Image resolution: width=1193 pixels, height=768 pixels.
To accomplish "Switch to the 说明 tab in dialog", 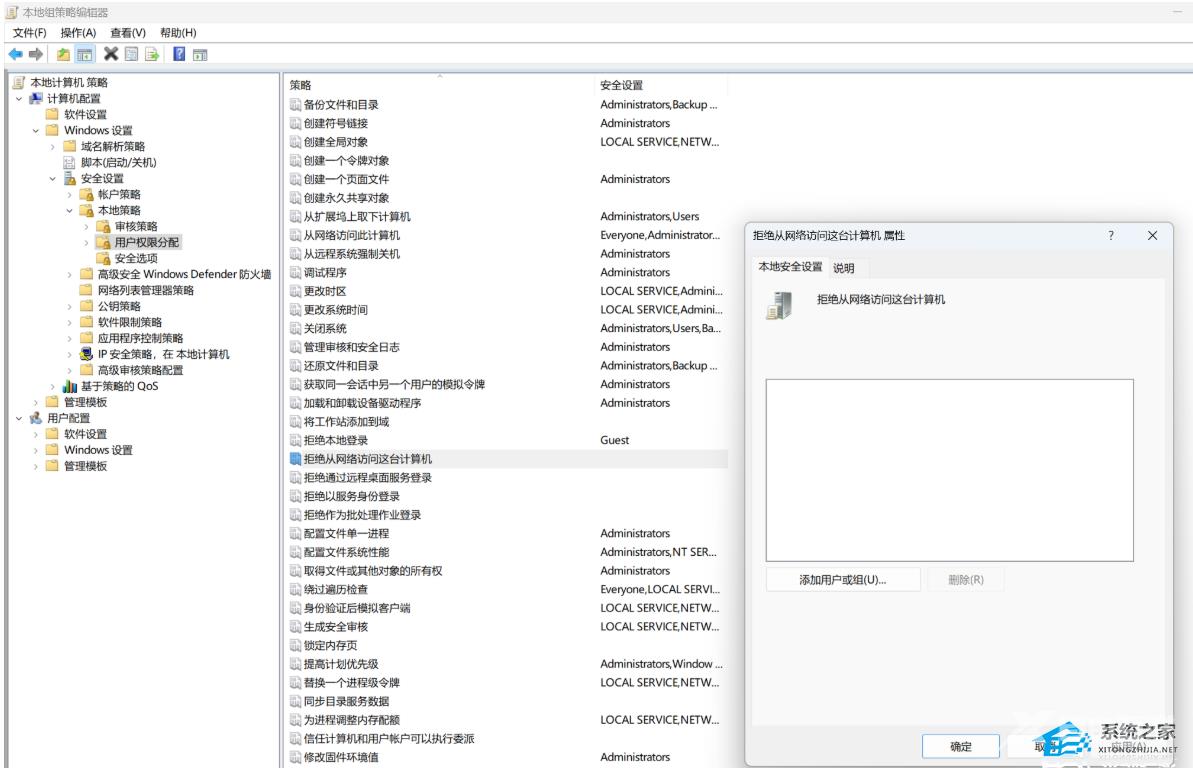I will coord(844,268).
